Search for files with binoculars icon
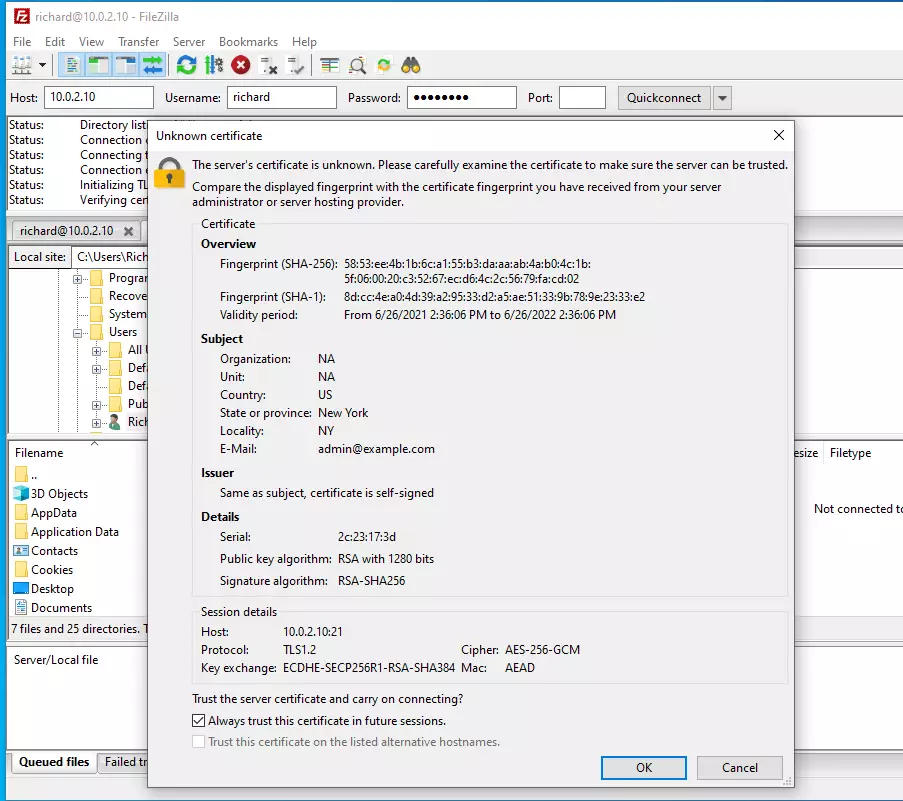Screen dimensions: 903x801 [x=411, y=66]
